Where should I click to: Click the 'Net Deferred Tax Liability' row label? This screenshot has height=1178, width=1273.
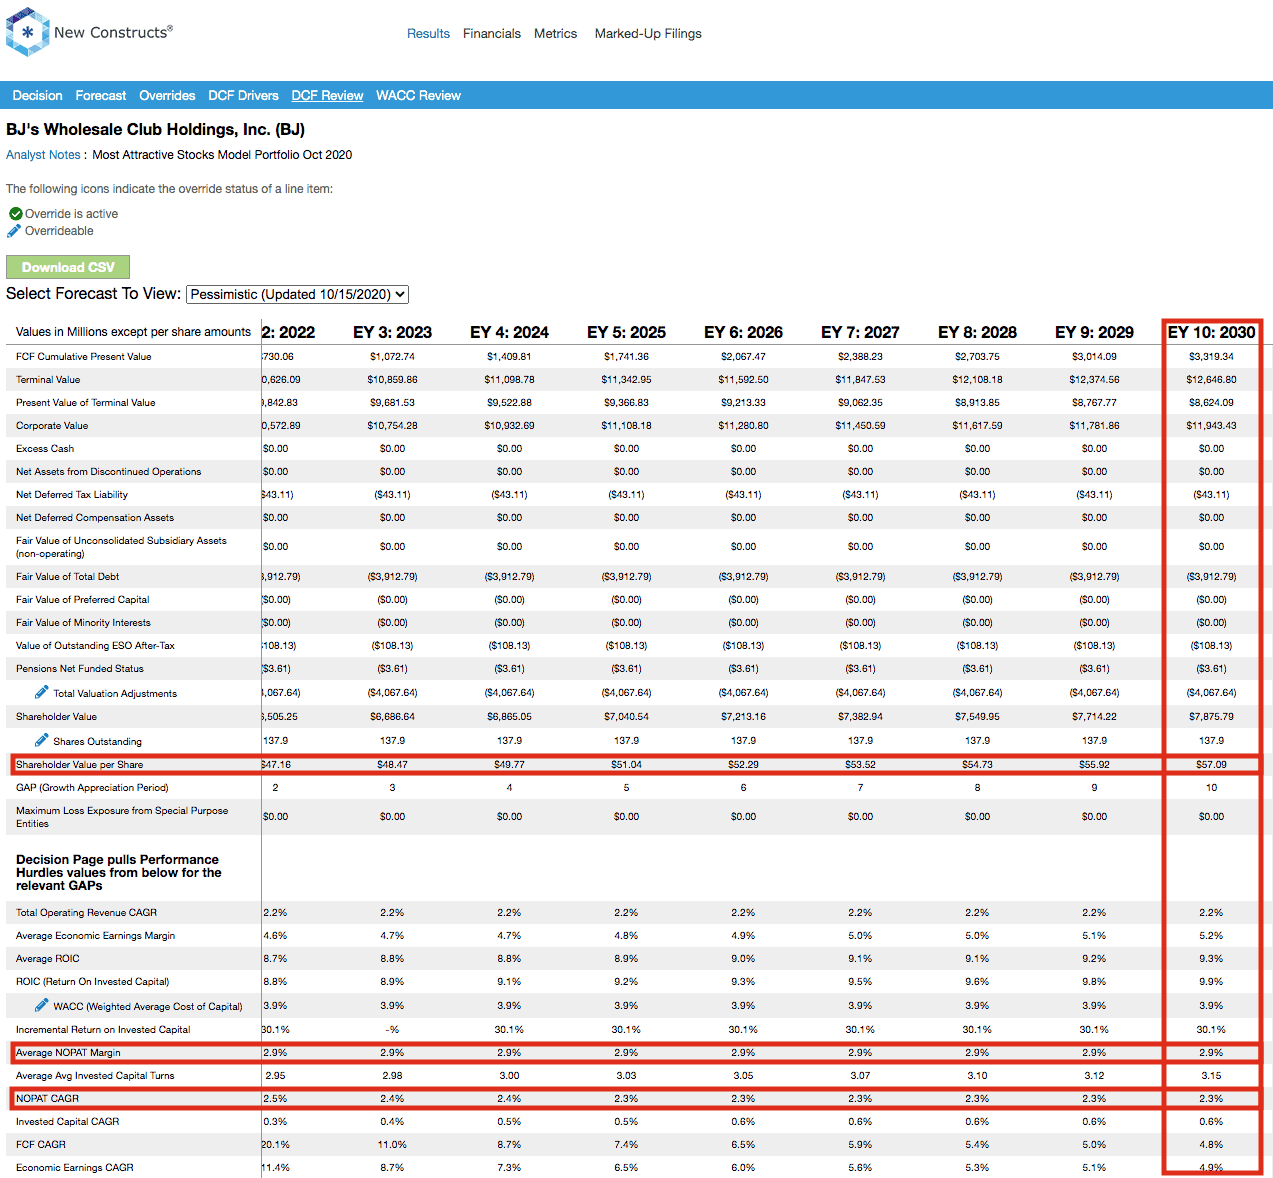72,494
